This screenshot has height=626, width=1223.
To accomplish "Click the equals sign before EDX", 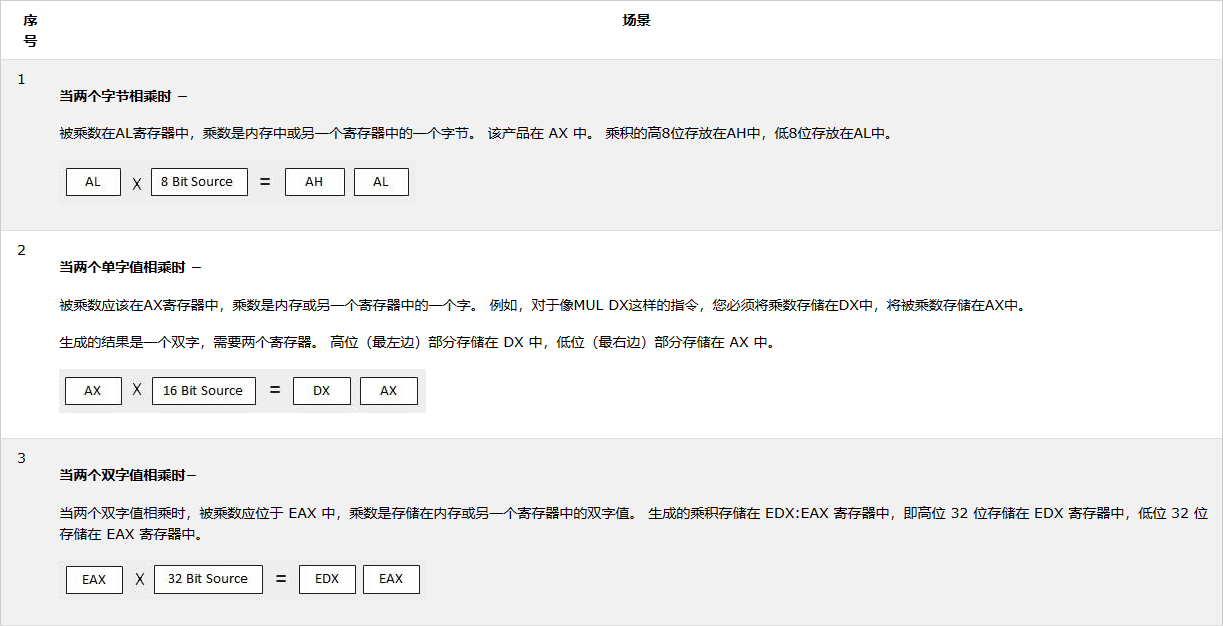I will (281, 578).
